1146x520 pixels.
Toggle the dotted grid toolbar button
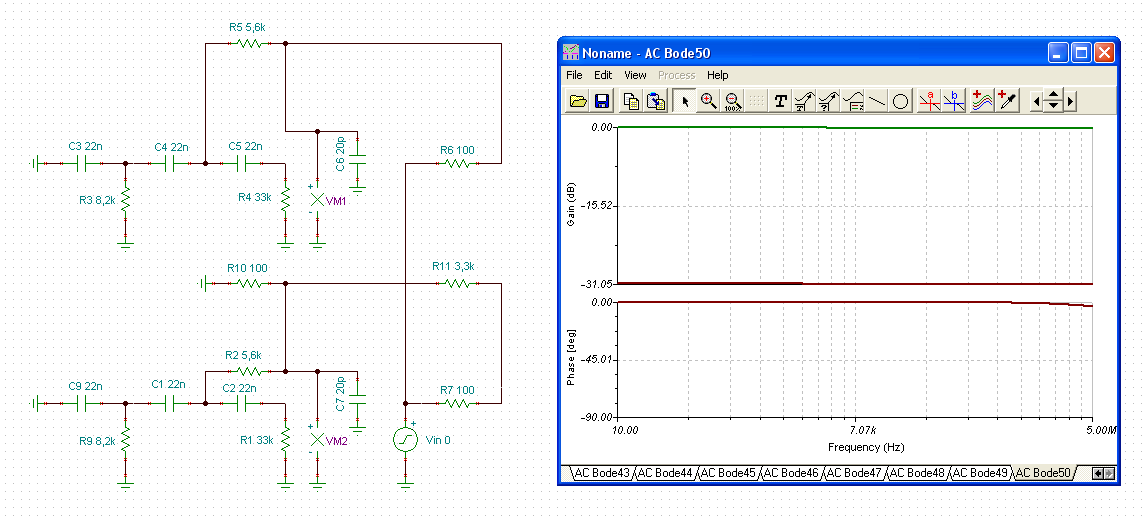pos(756,102)
